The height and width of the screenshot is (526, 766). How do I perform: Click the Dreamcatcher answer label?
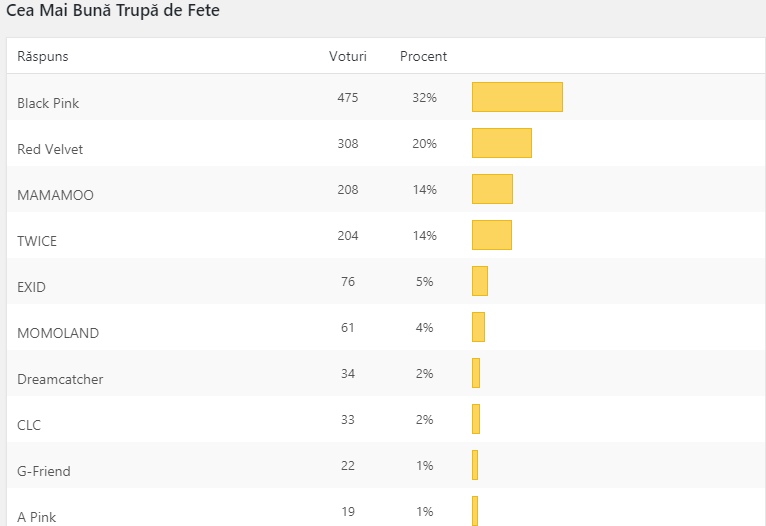coord(60,379)
